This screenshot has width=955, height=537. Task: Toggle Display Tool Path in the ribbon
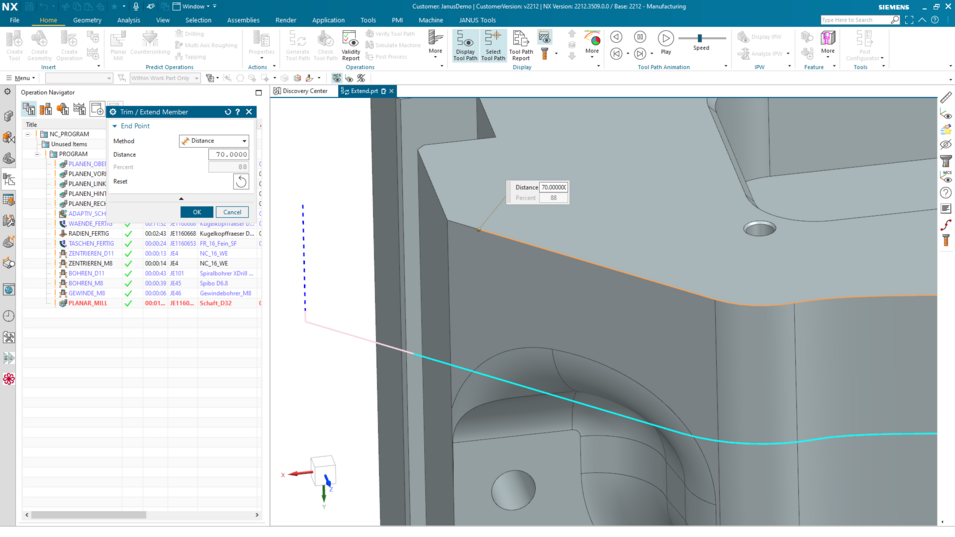point(465,46)
